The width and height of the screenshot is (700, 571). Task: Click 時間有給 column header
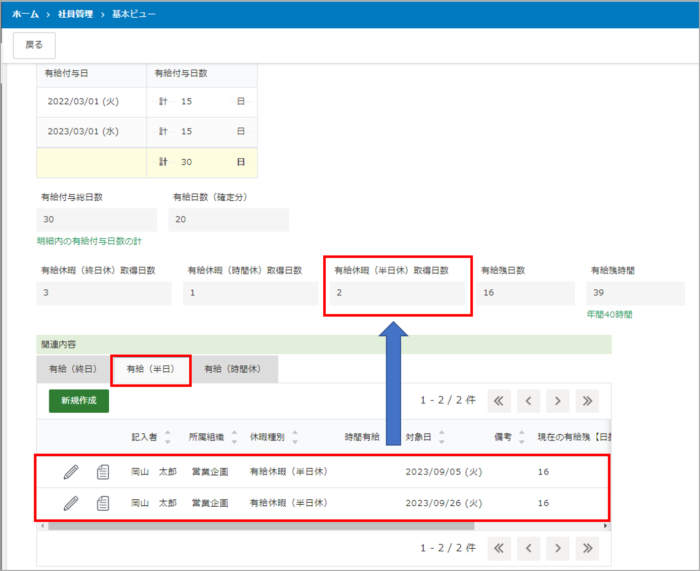click(362, 437)
